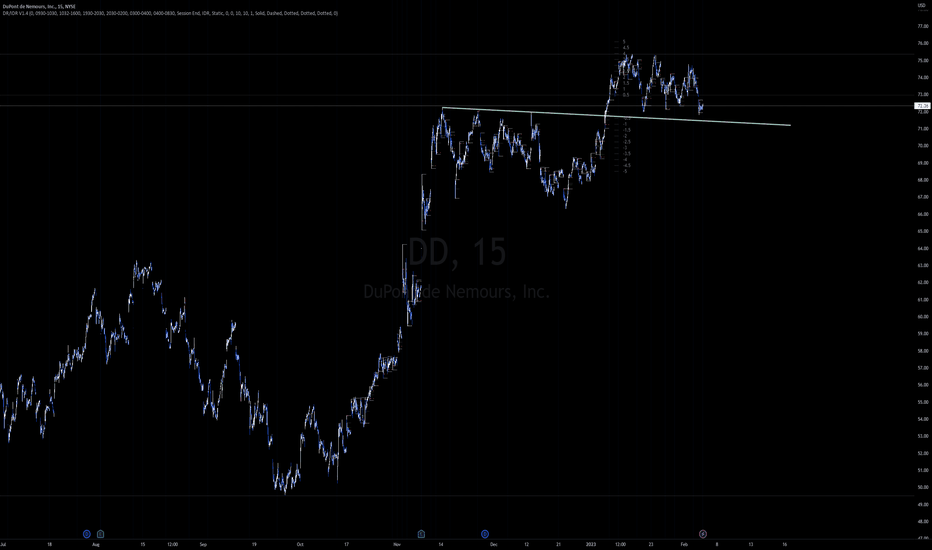Open the dividend marker left of Dec

coord(485,534)
